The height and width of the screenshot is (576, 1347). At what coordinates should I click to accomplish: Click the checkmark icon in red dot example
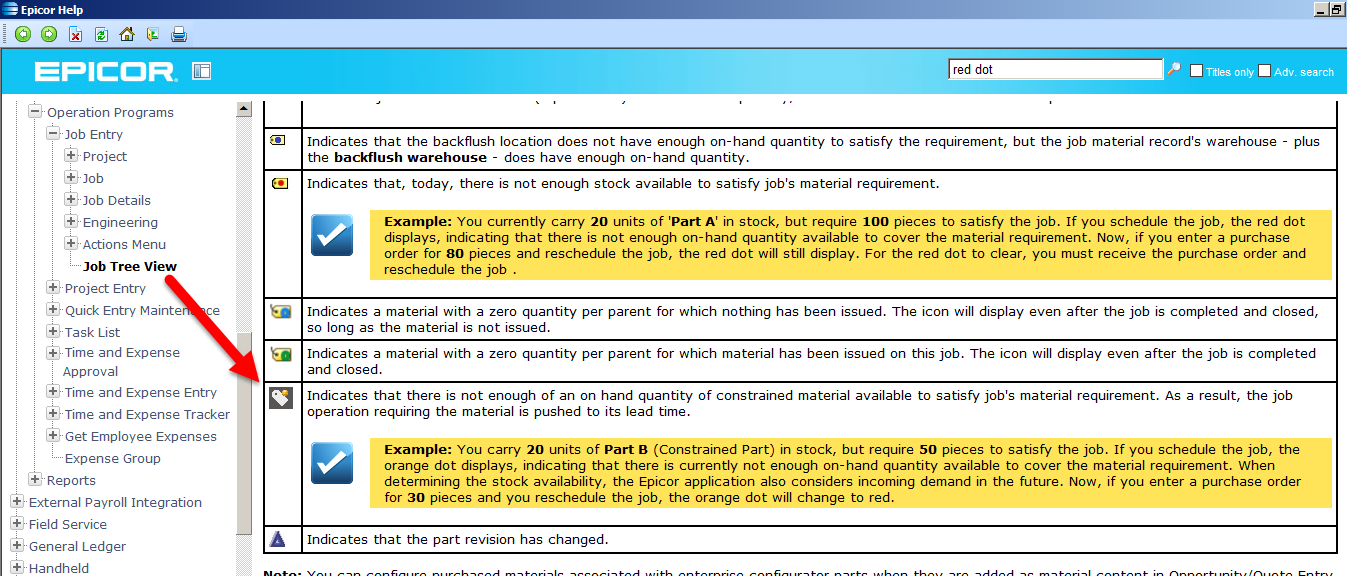(x=331, y=235)
